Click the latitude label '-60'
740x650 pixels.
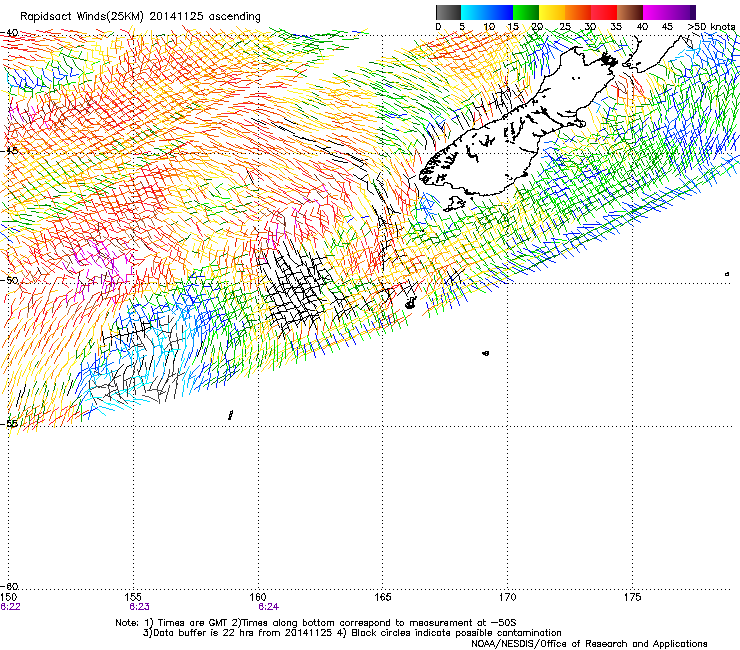click(x=9, y=587)
